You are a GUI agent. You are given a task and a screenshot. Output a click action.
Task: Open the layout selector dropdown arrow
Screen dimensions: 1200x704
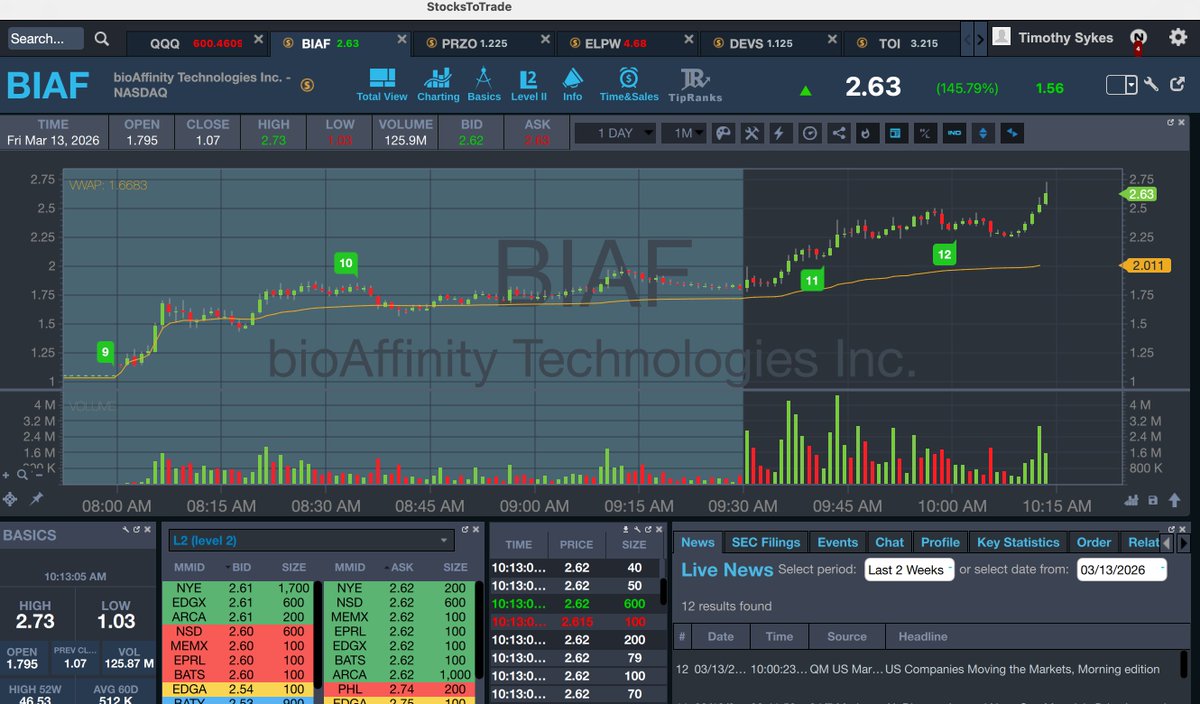coord(1131,85)
